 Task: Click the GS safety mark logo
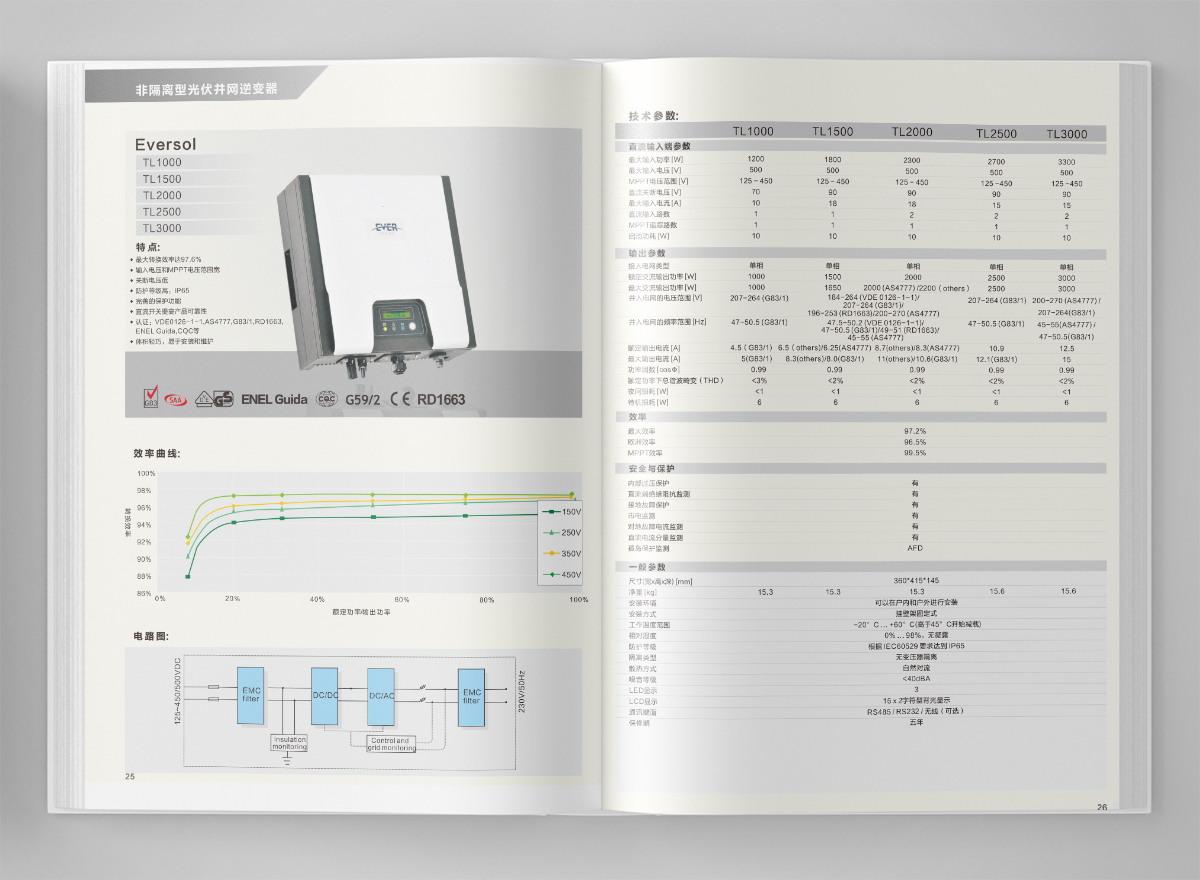click(224, 399)
